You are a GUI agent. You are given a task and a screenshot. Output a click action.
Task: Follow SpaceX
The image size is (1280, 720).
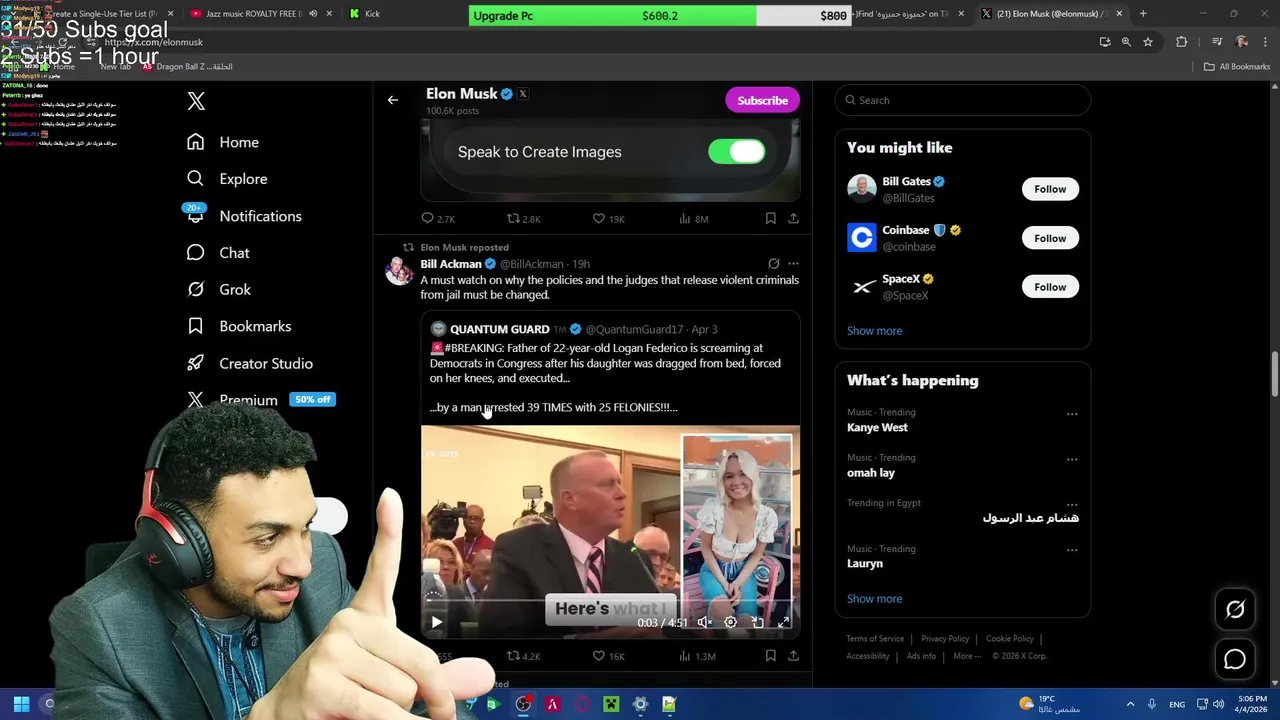click(x=1050, y=287)
